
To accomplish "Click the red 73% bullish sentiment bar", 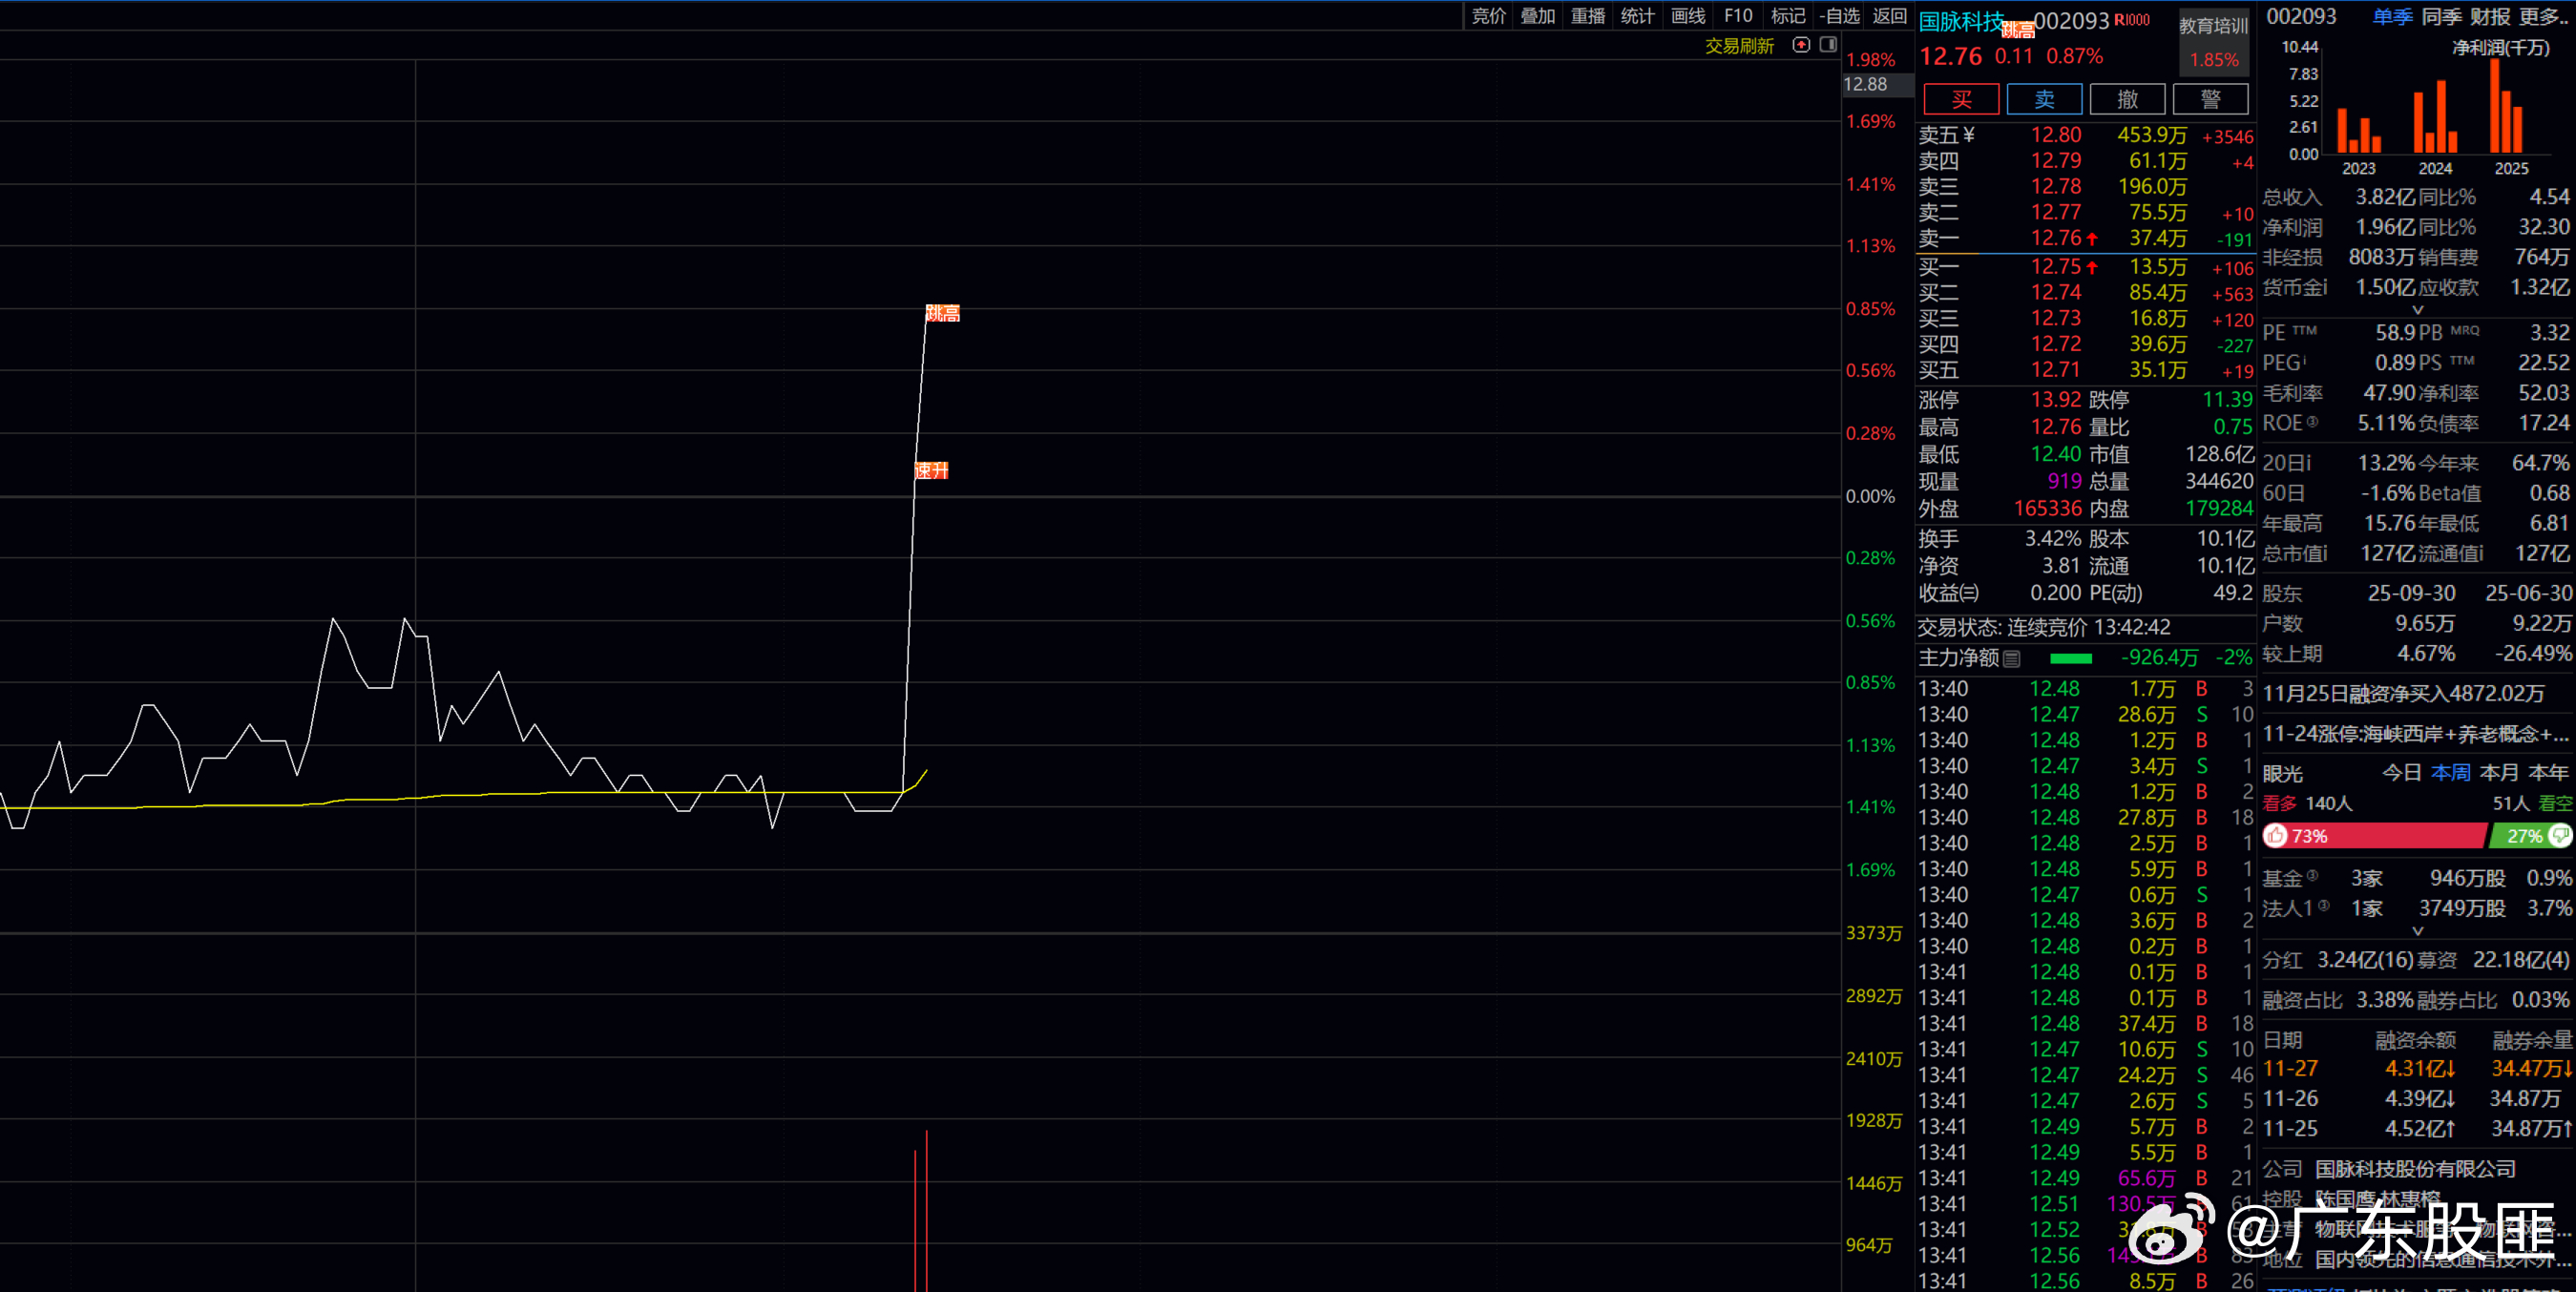I will point(2380,835).
